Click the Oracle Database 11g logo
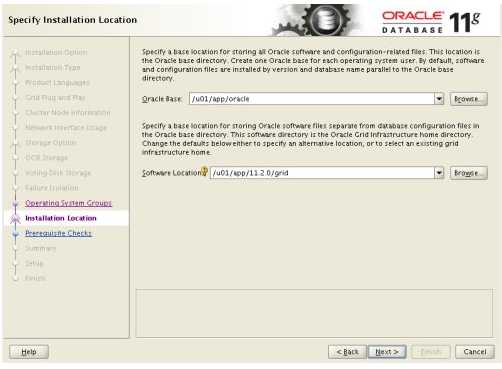This screenshot has height=369, width=502. pyautogui.click(x=431, y=22)
